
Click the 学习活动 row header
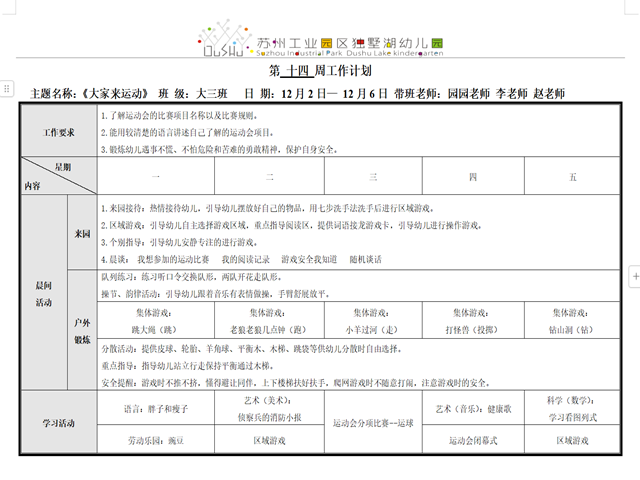pyautogui.click(x=59, y=423)
